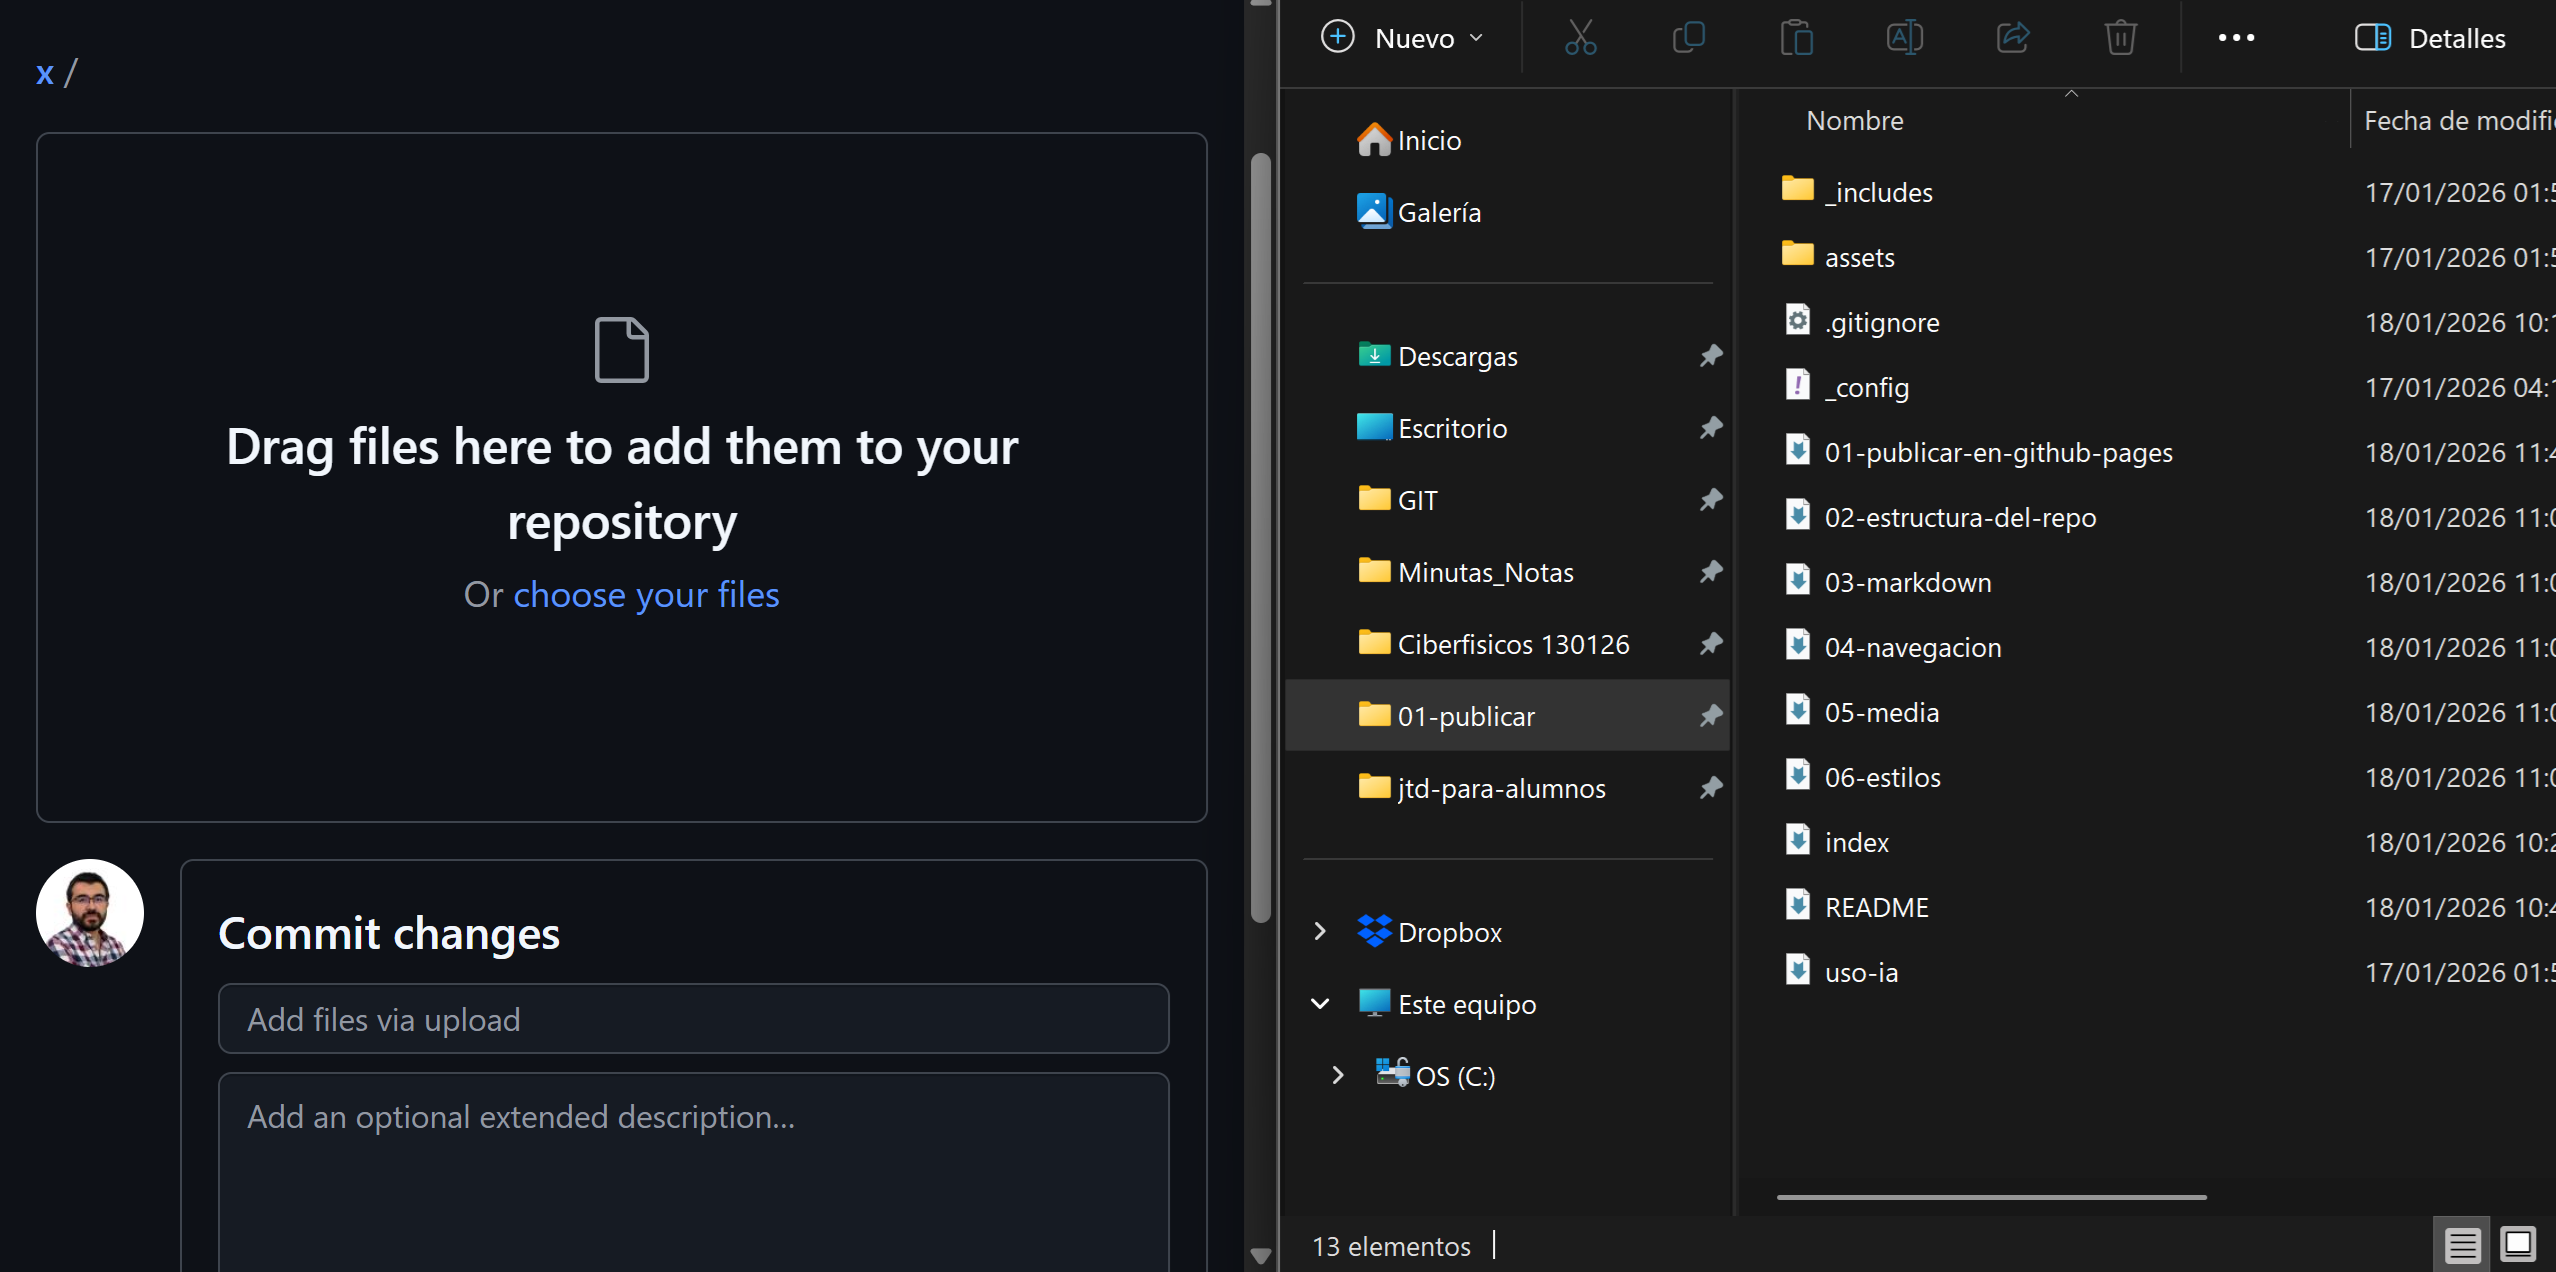Toggle the Detalles details pane
2556x1272 pixels.
click(2430, 38)
